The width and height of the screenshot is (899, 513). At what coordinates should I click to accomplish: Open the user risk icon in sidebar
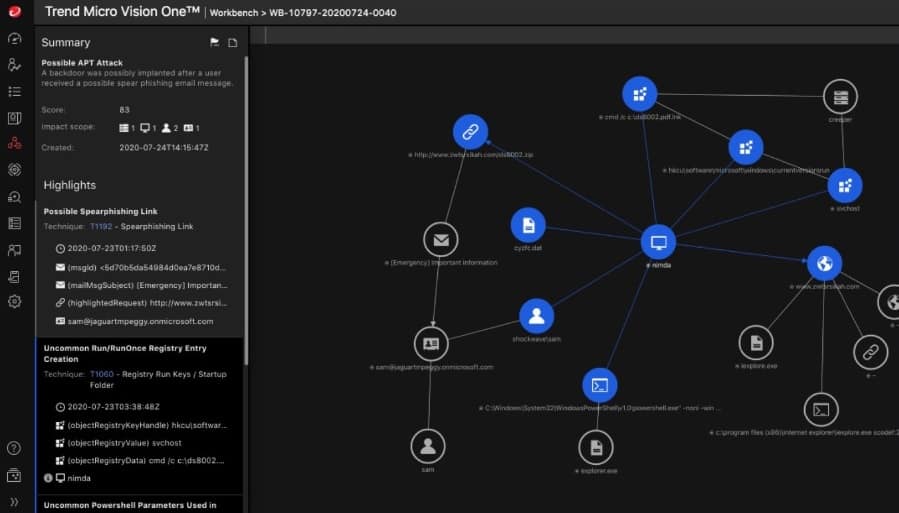click(14, 65)
